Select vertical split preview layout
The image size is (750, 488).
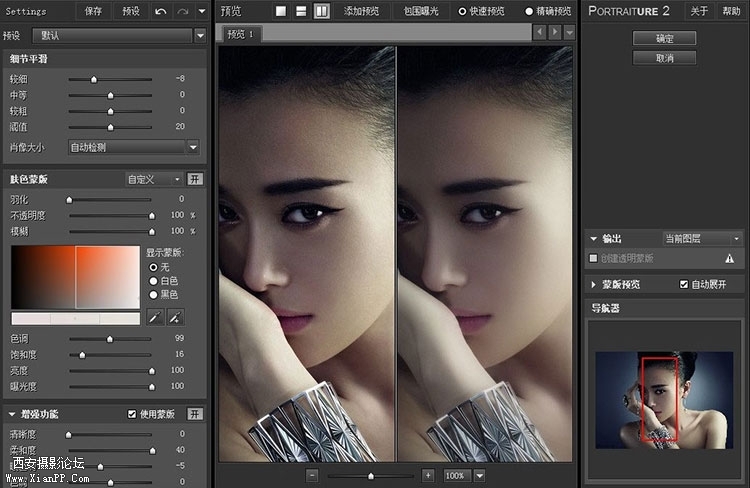tap(321, 11)
